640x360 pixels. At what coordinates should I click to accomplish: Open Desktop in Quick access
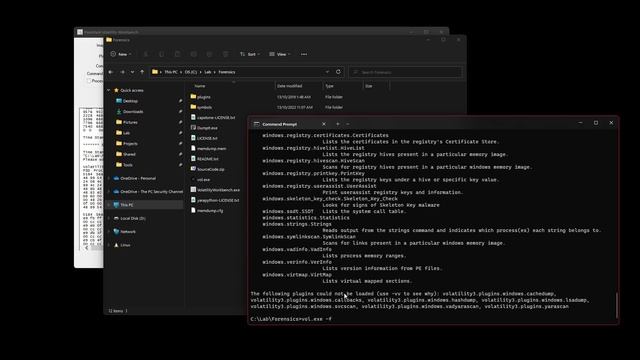click(130, 101)
